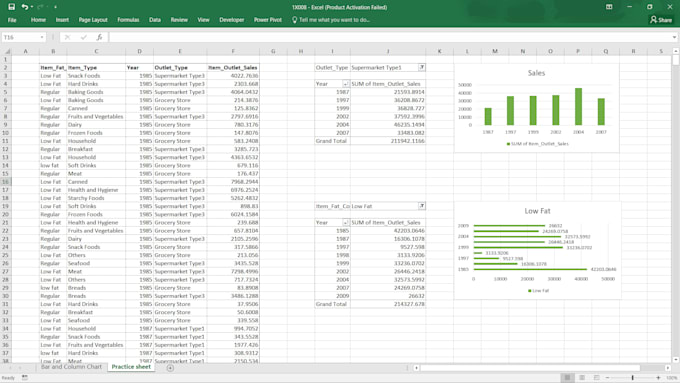Select the Grand Total value 214327.678
The width and height of the screenshot is (680, 383).
[388, 304]
